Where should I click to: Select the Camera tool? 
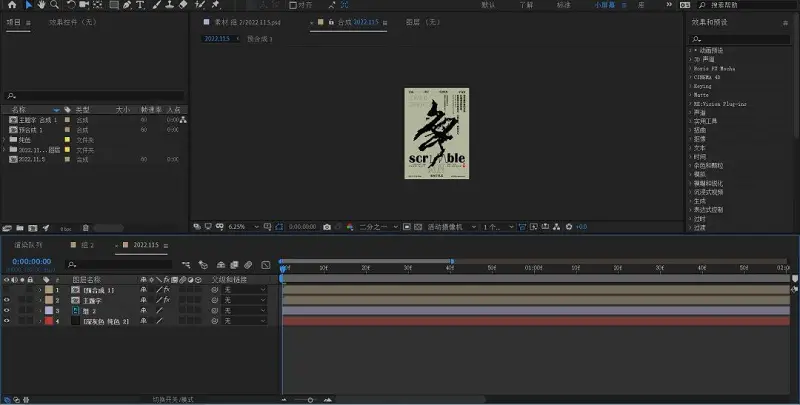point(84,5)
